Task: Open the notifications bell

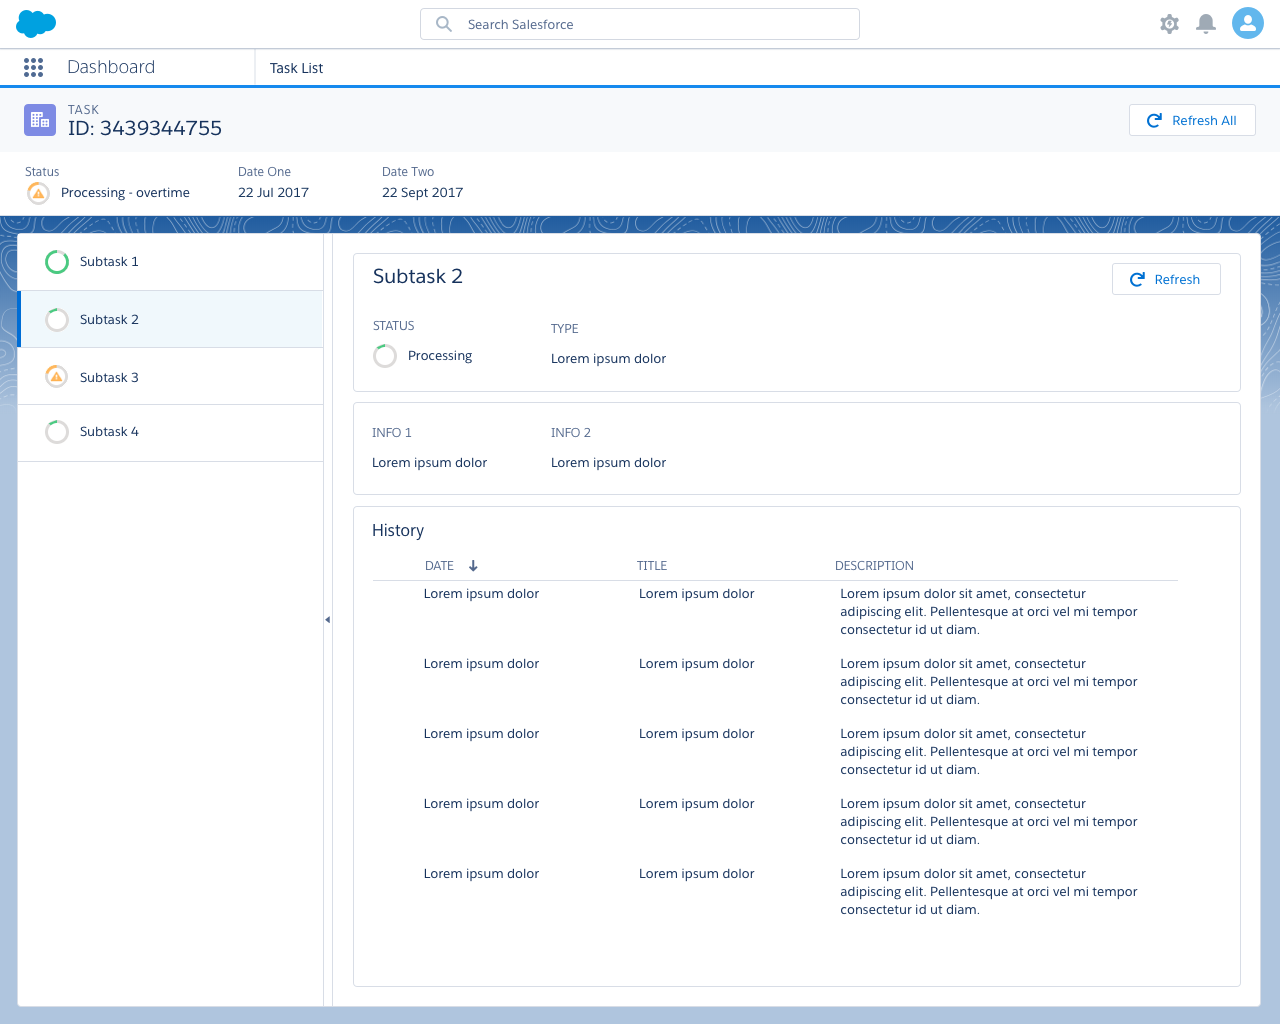Action: tap(1206, 24)
